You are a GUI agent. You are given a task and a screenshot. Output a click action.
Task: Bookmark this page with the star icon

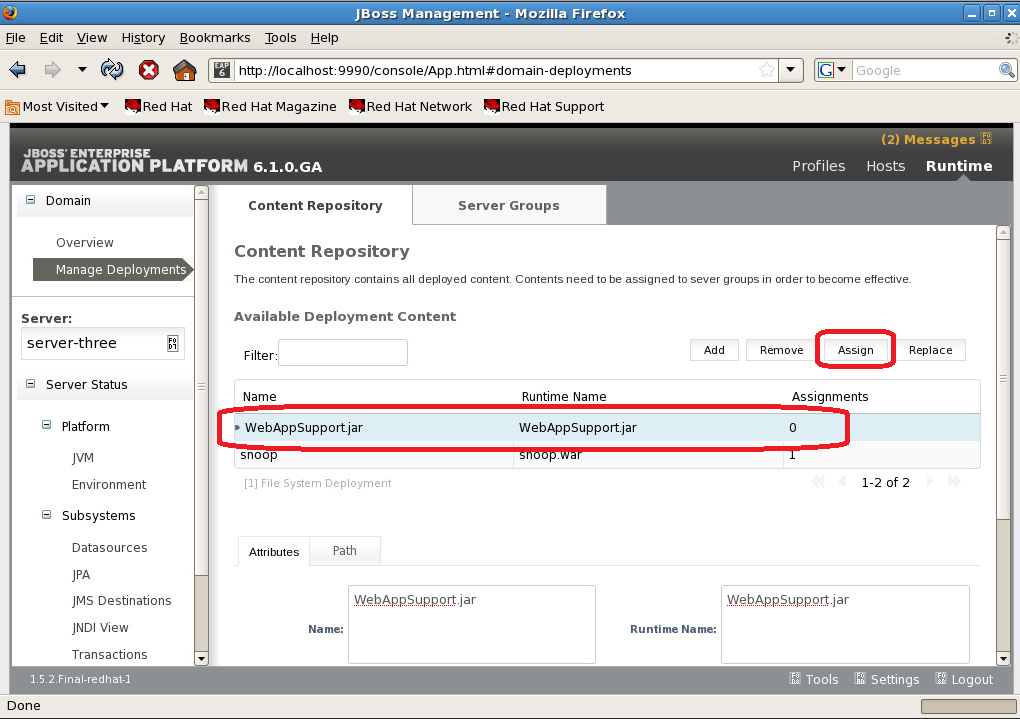point(767,70)
